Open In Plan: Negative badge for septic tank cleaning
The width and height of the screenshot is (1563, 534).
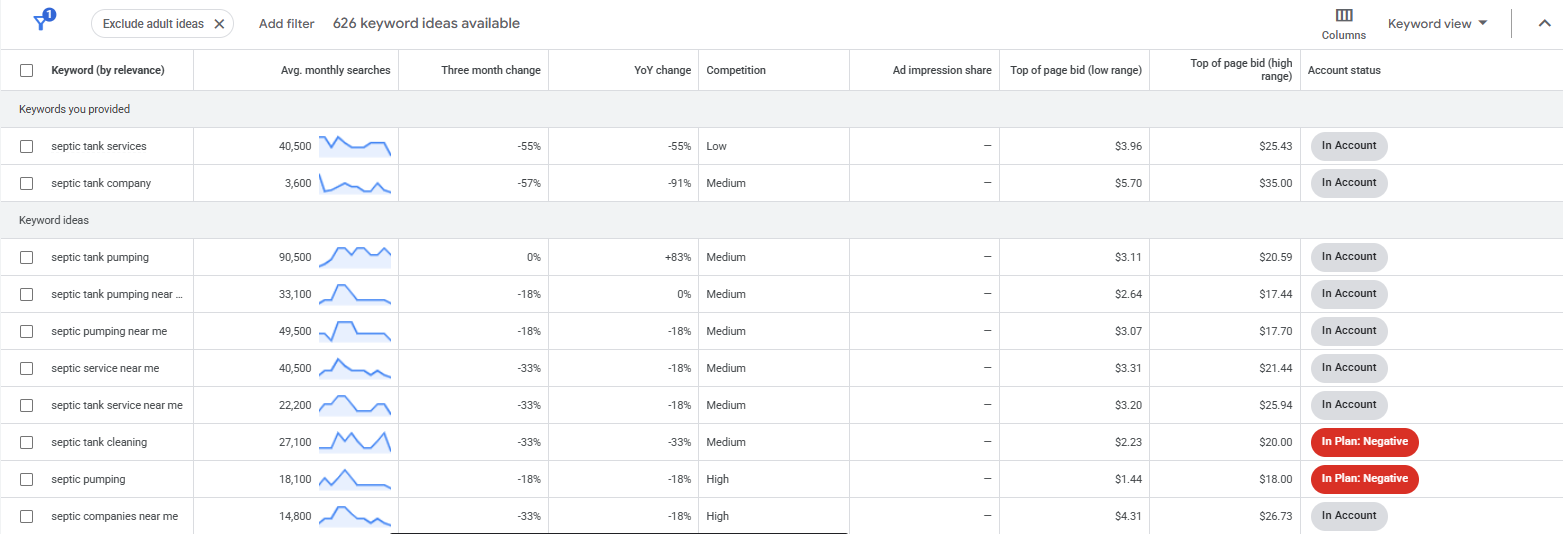(x=1364, y=442)
